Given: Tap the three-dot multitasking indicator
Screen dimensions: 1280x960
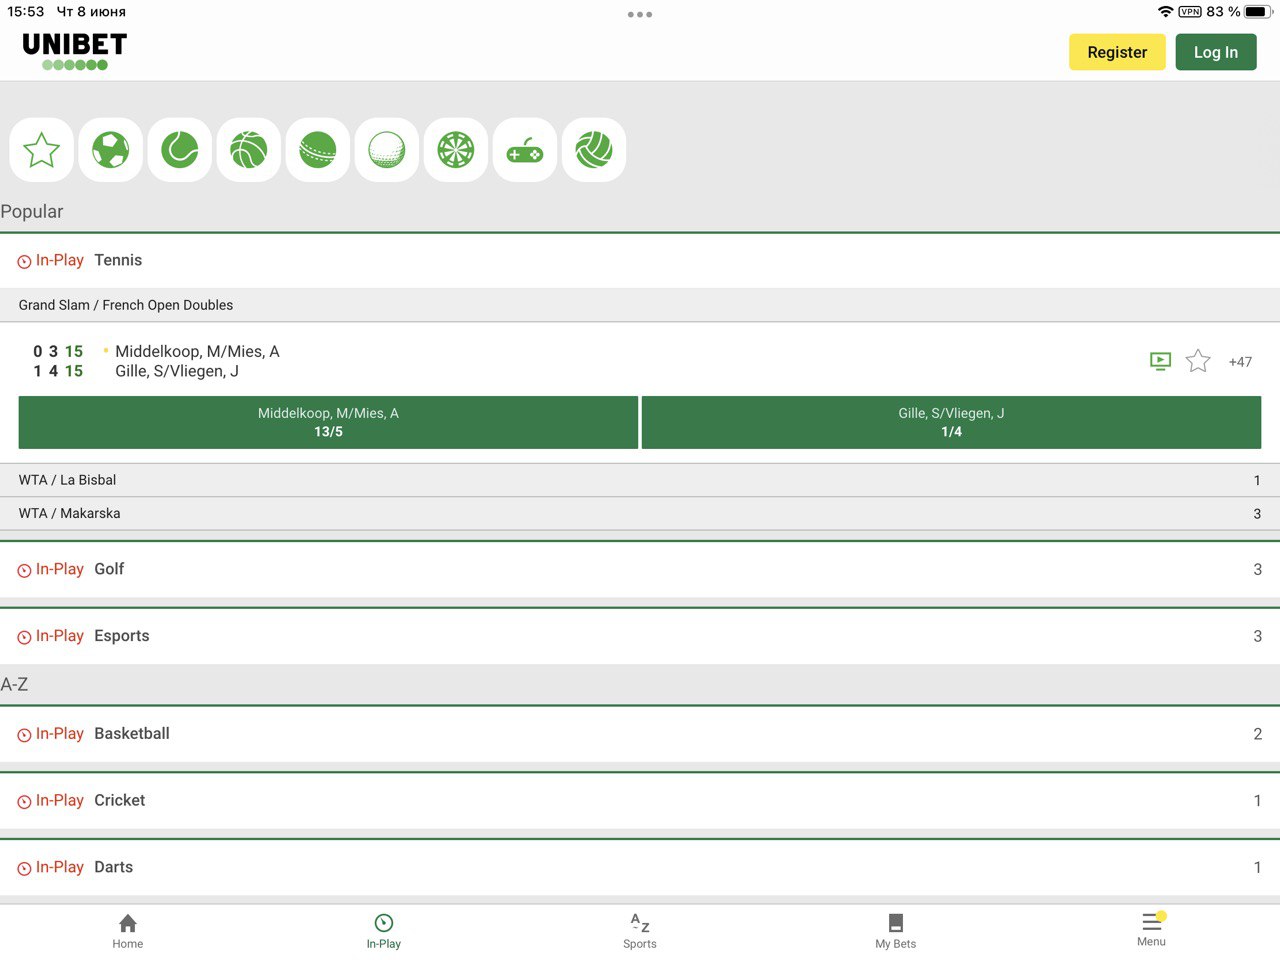Looking at the screenshot, I should (x=640, y=14).
